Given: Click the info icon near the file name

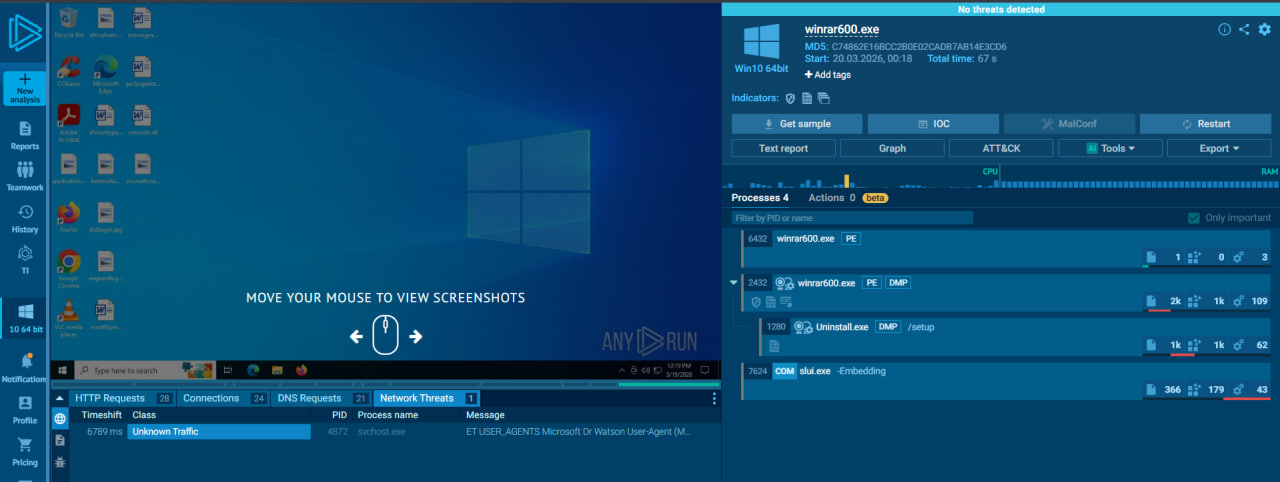Looking at the screenshot, I should coord(1224,30).
